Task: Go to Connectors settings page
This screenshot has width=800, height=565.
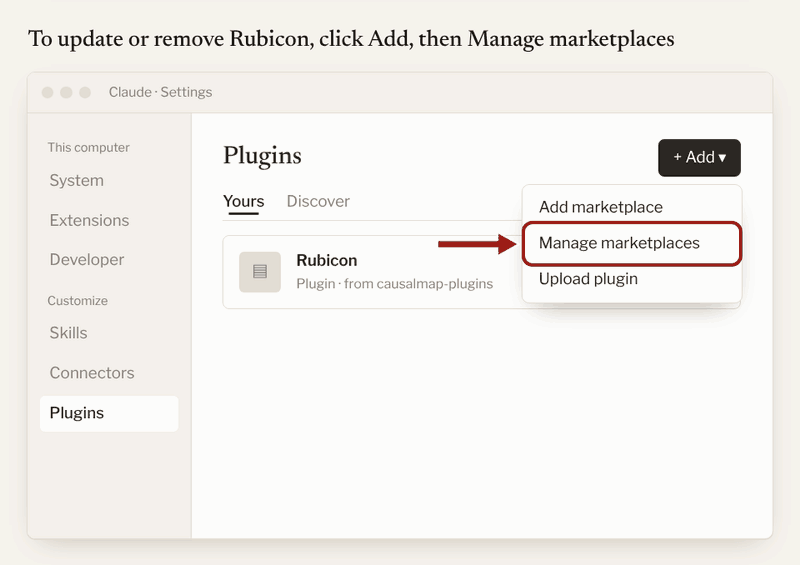Action: [x=92, y=373]
